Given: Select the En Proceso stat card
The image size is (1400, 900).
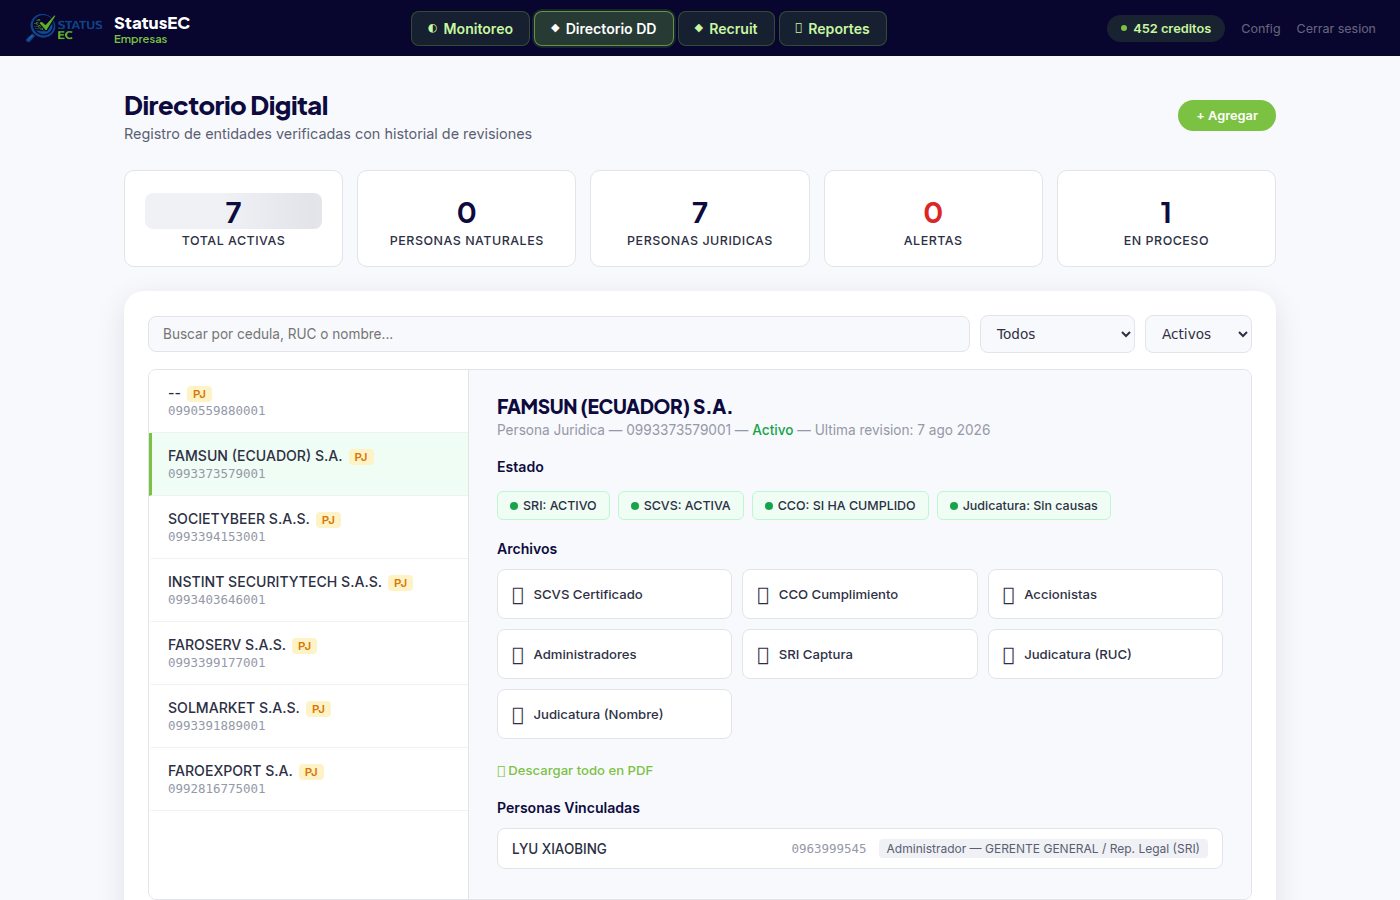Looking at the screenshot, I should [1166, 218].
